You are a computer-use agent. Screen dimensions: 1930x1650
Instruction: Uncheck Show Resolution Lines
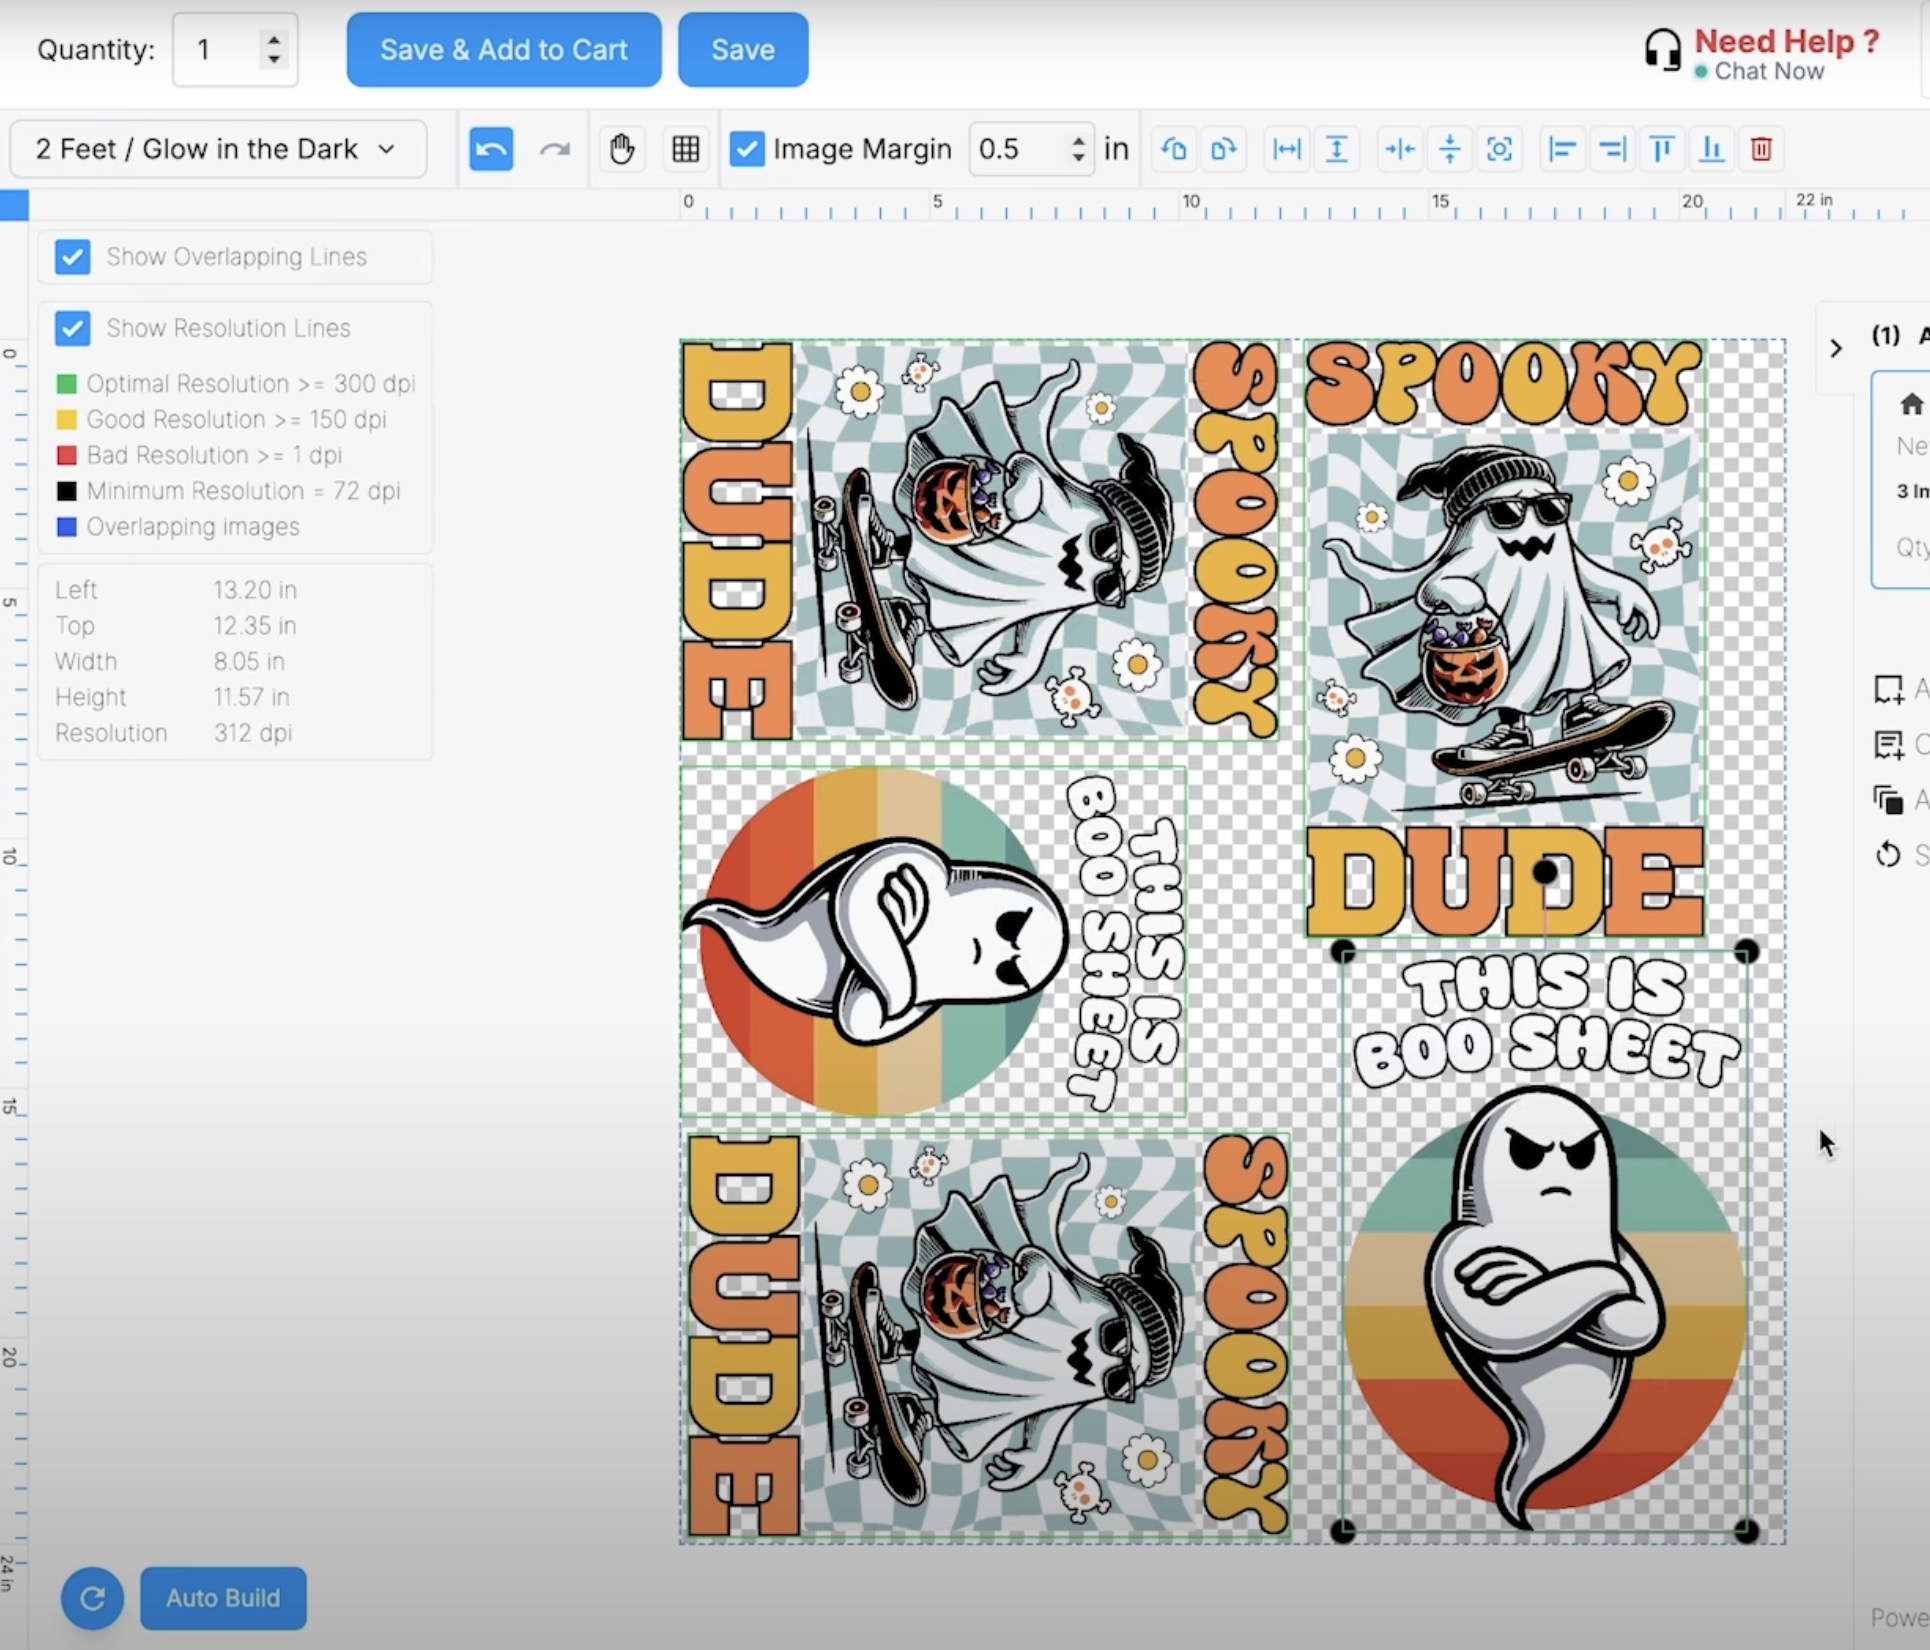click(73, 328)
